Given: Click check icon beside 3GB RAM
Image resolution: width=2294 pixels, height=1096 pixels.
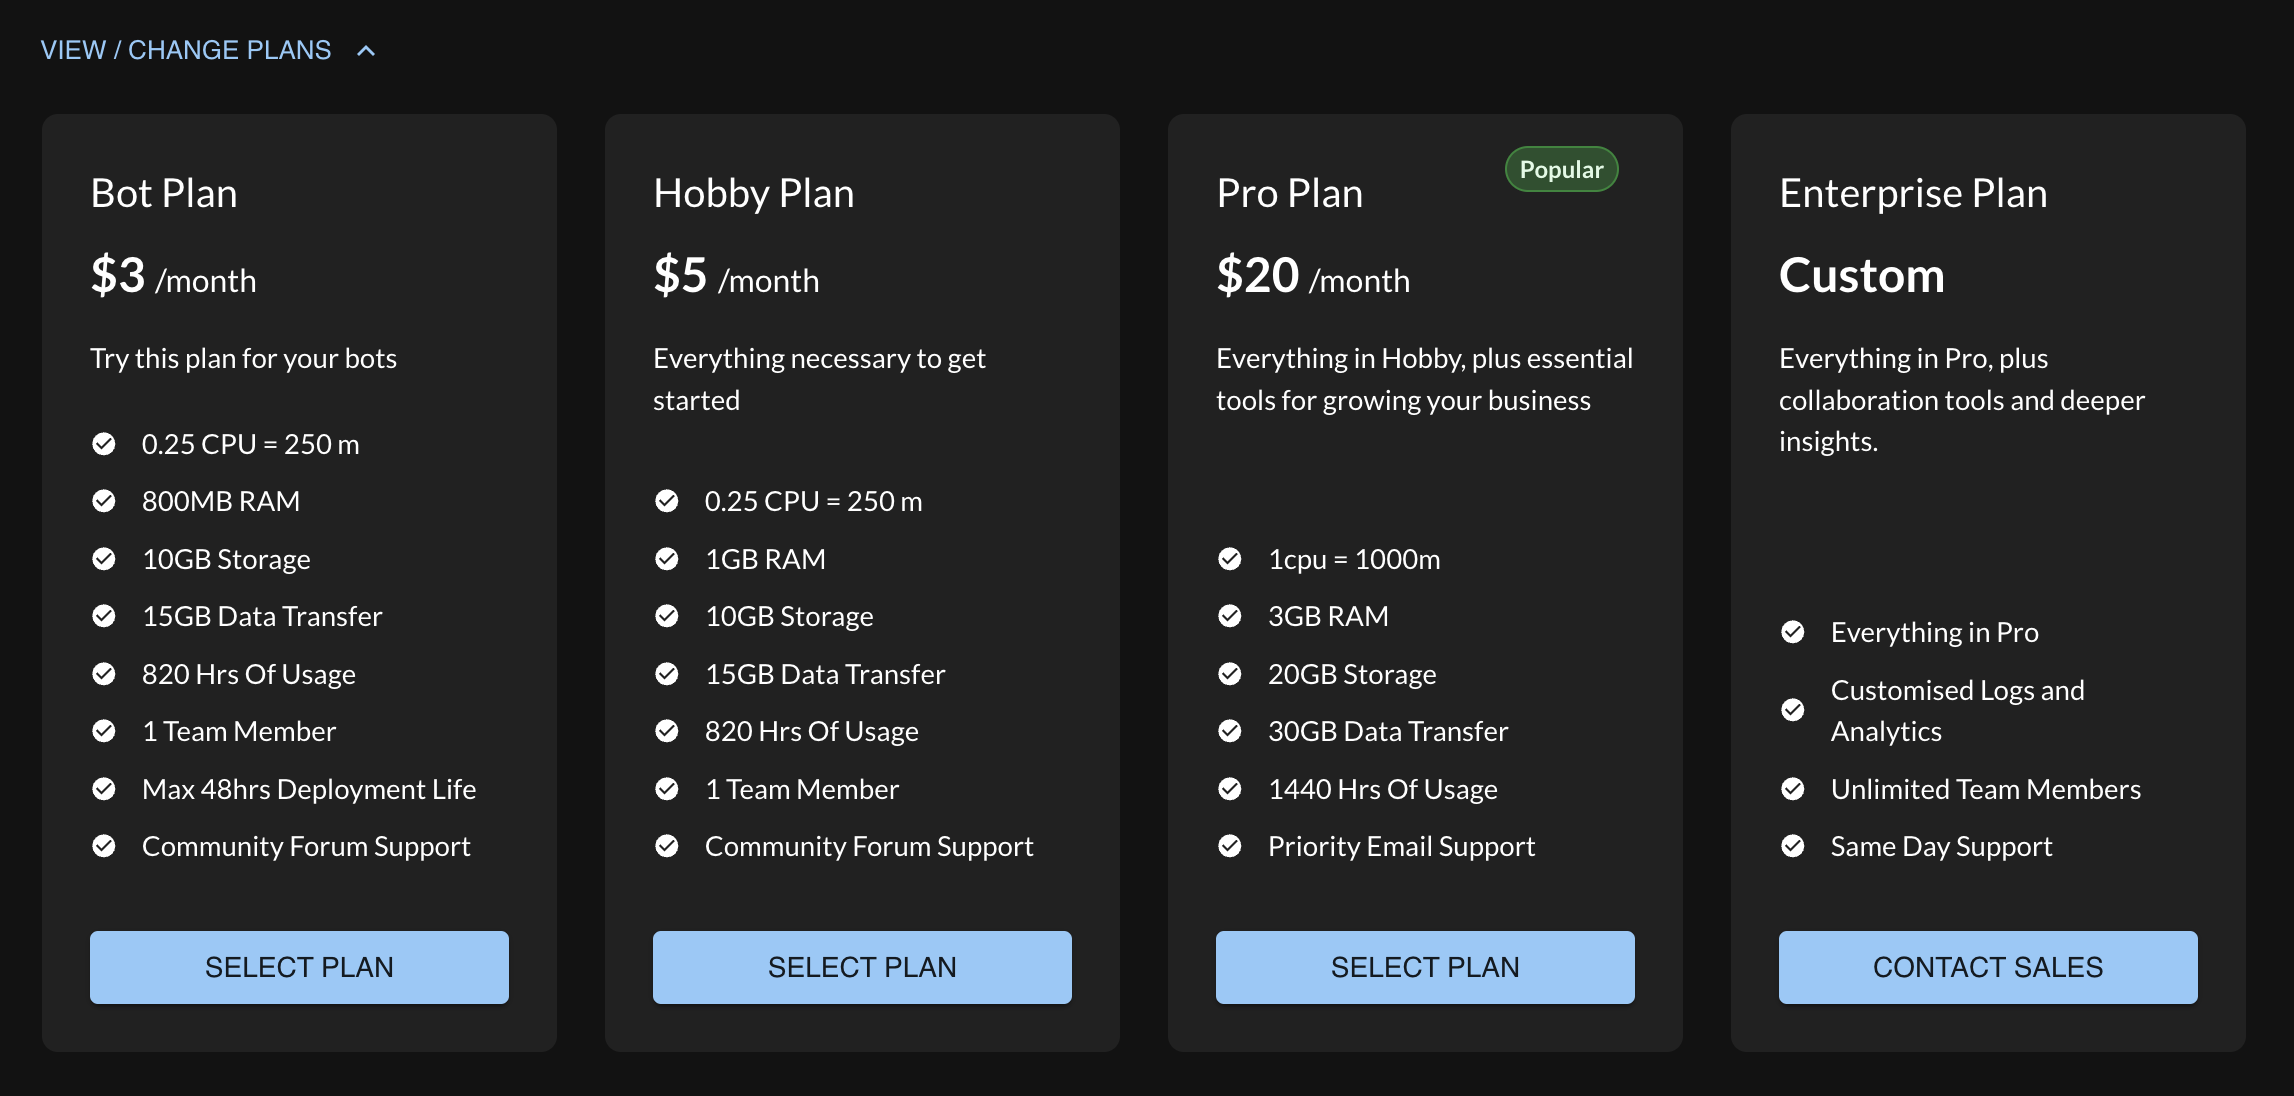Looking at the screenshot, I should pyautogui.click(x=1230, y=616).
